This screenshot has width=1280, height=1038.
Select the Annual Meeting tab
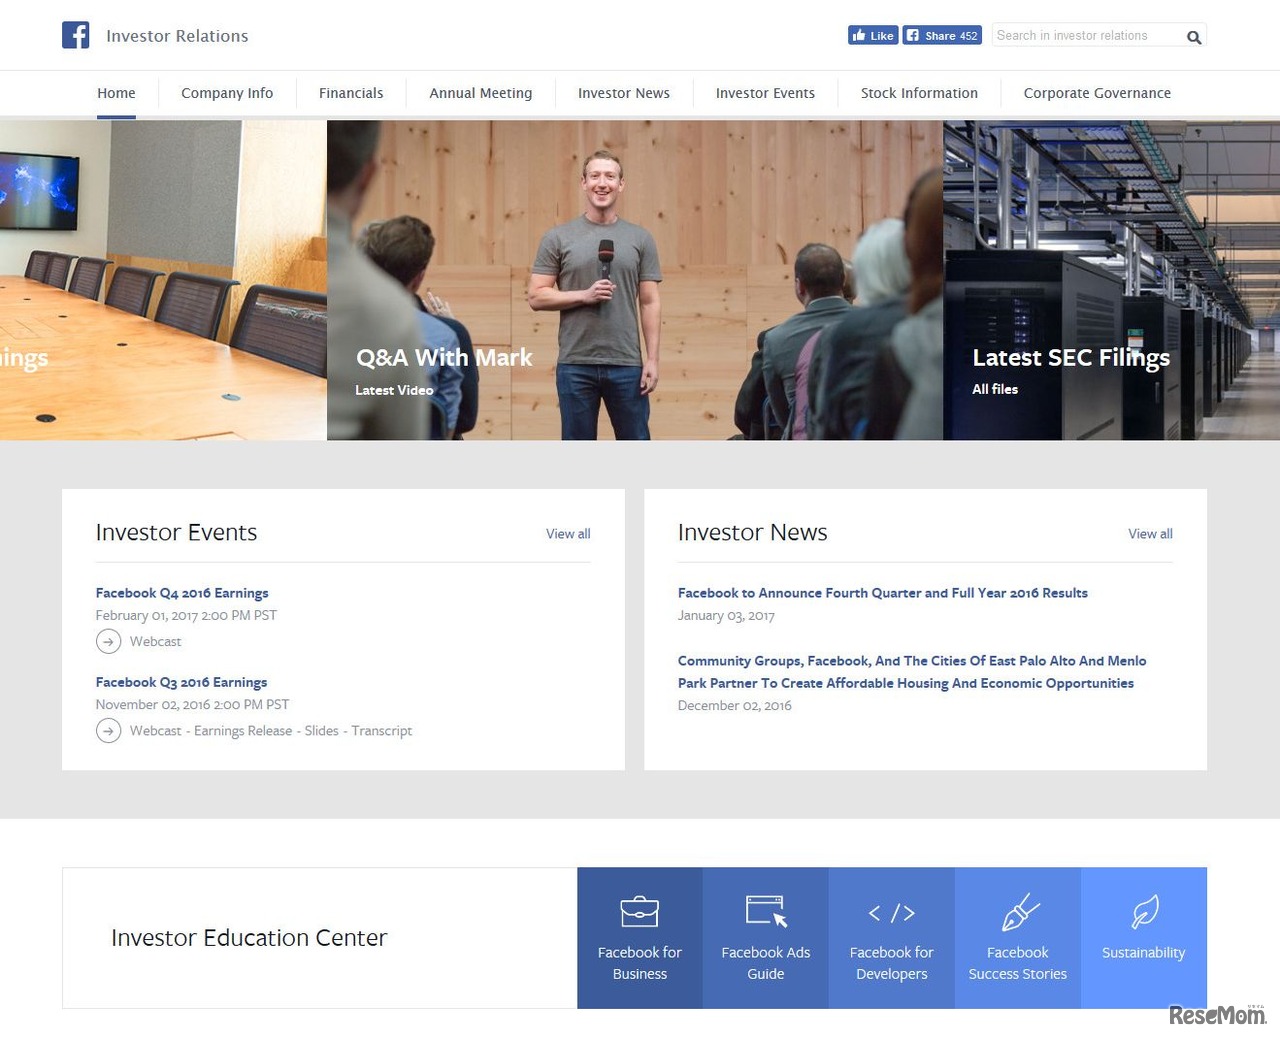pyautogui.click(x=480, y=93)
